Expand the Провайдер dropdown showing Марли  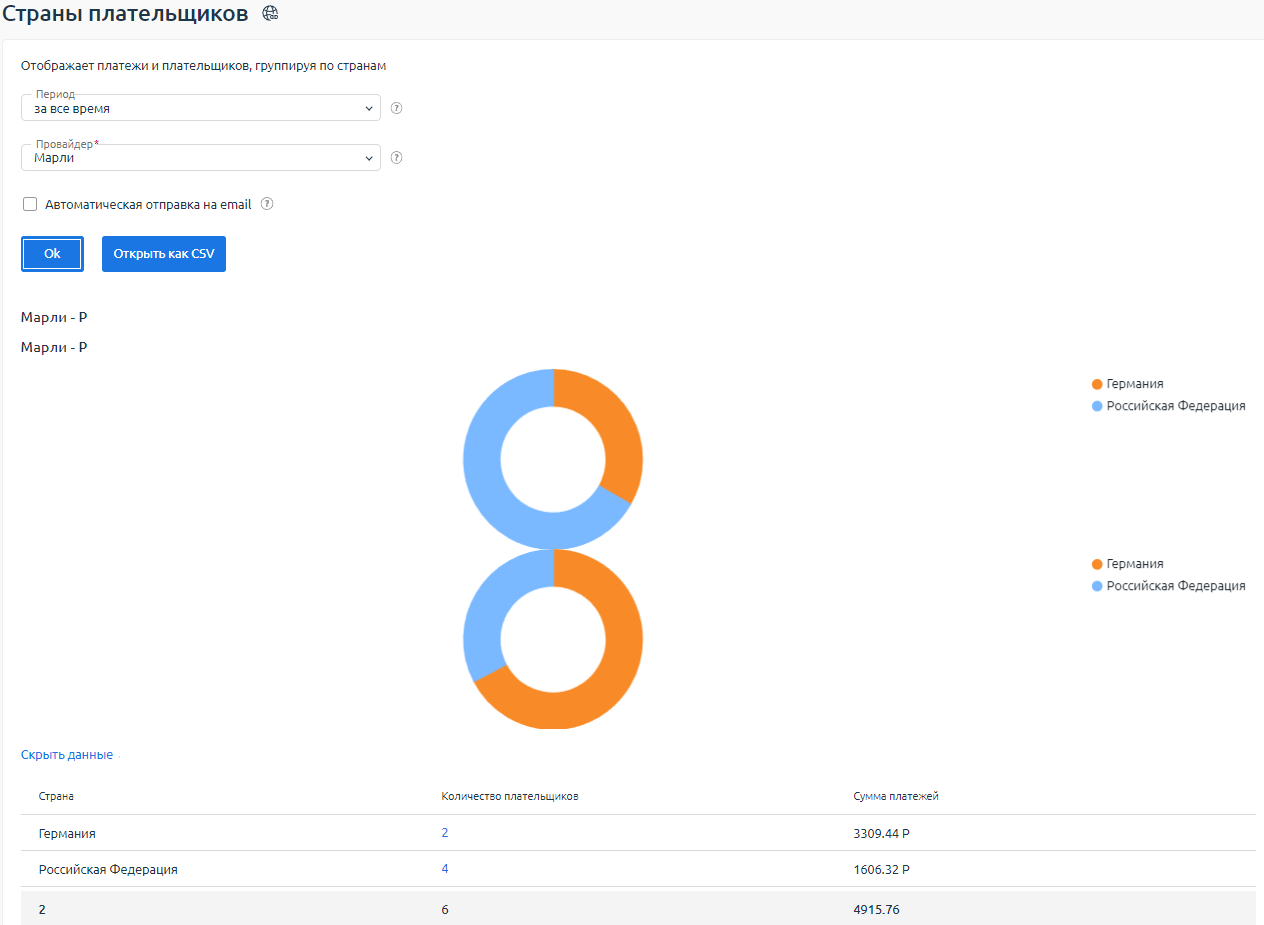click(x=200, y=158)
